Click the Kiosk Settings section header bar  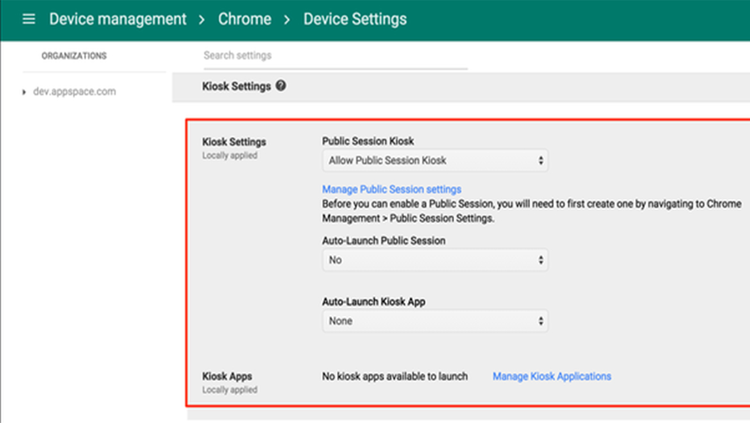pos(237,86)
